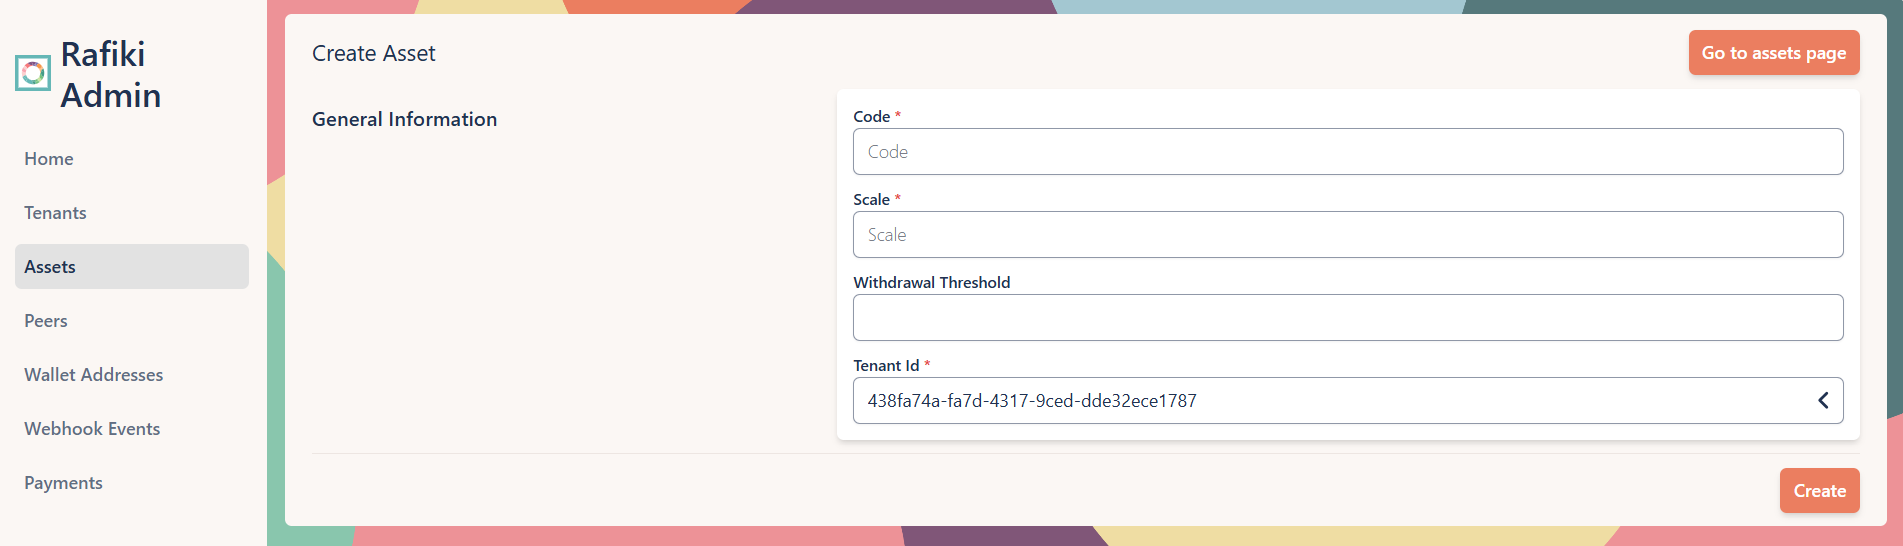Click the Rafiki logo icon
This screenshot has height=546, width=1903.
(33, 73)
